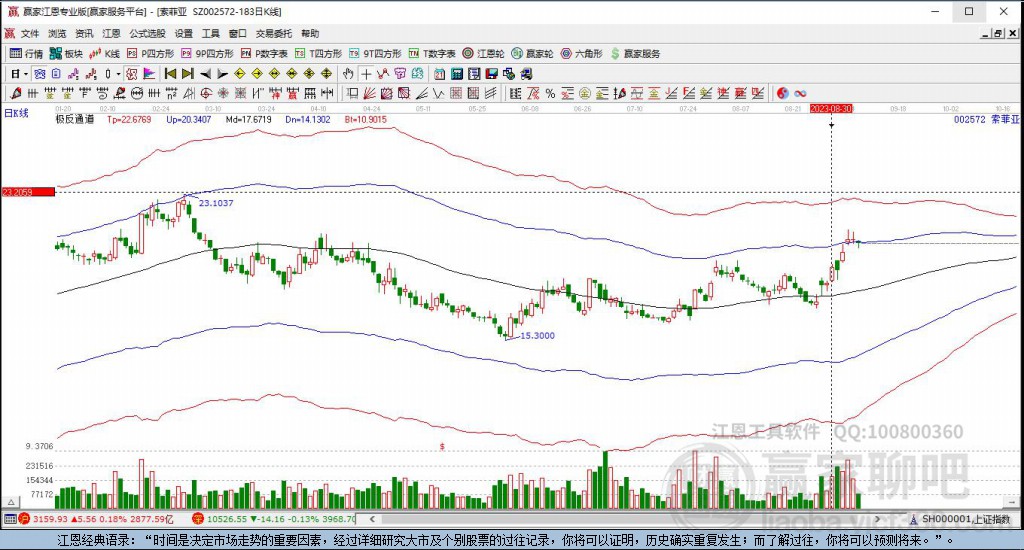Screen dimensions: 1024x550
Task: Open the calculator icon
Action: [x=456, y=74]
